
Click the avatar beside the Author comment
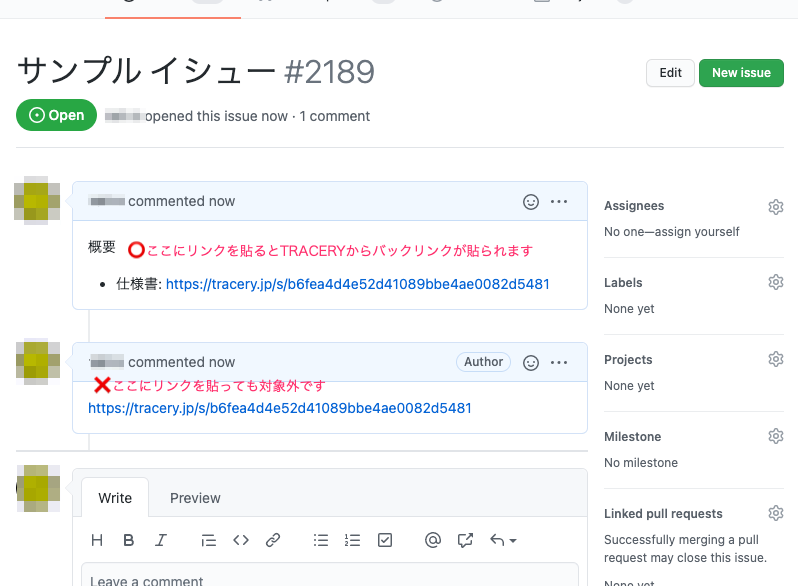38,361
